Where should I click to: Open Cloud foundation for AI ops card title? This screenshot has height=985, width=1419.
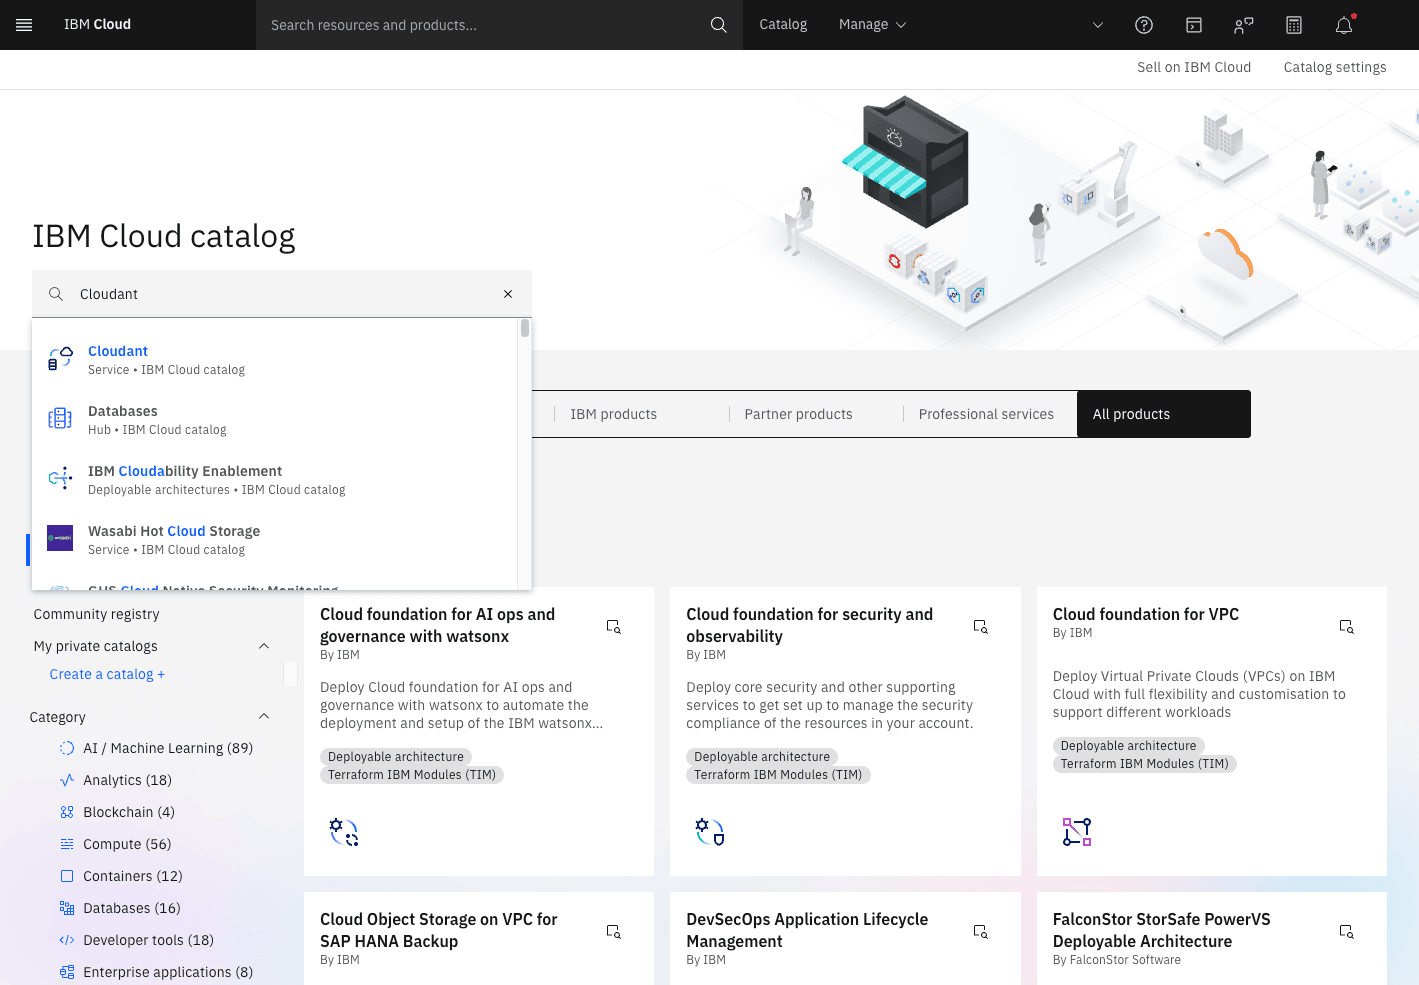point(437,625)
